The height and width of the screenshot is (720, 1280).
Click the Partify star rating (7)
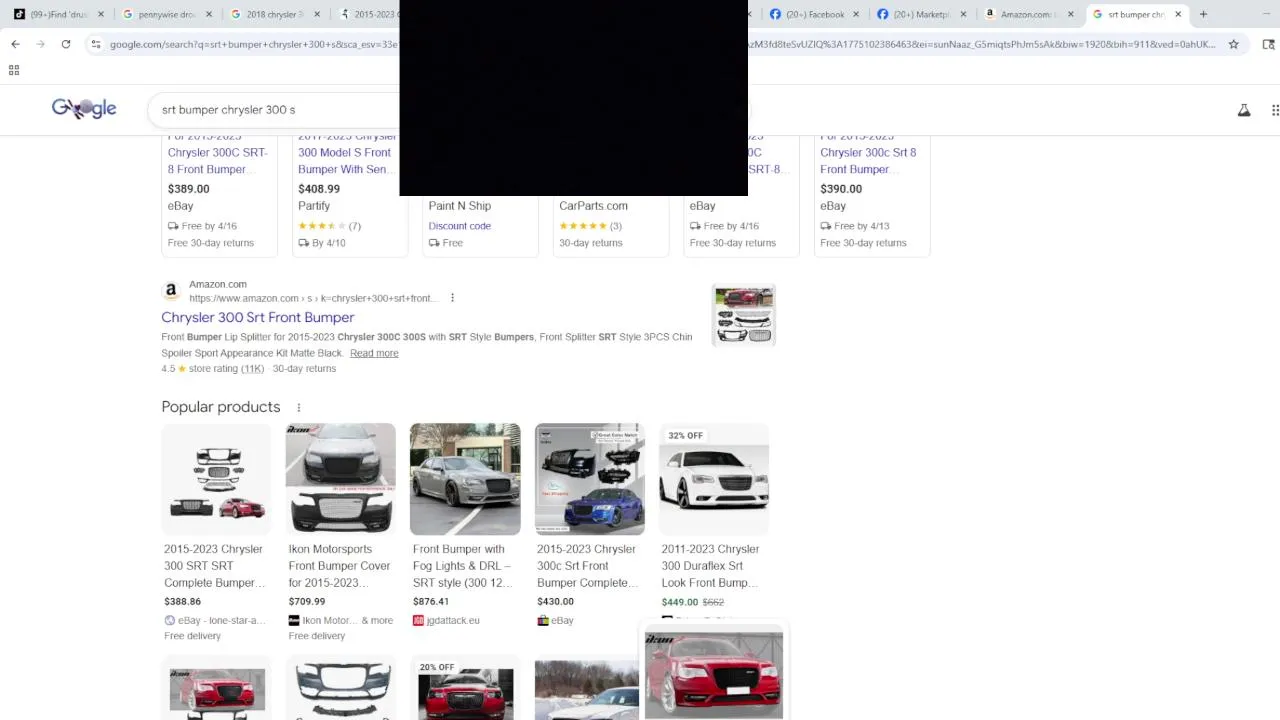(x=329, y=226)
